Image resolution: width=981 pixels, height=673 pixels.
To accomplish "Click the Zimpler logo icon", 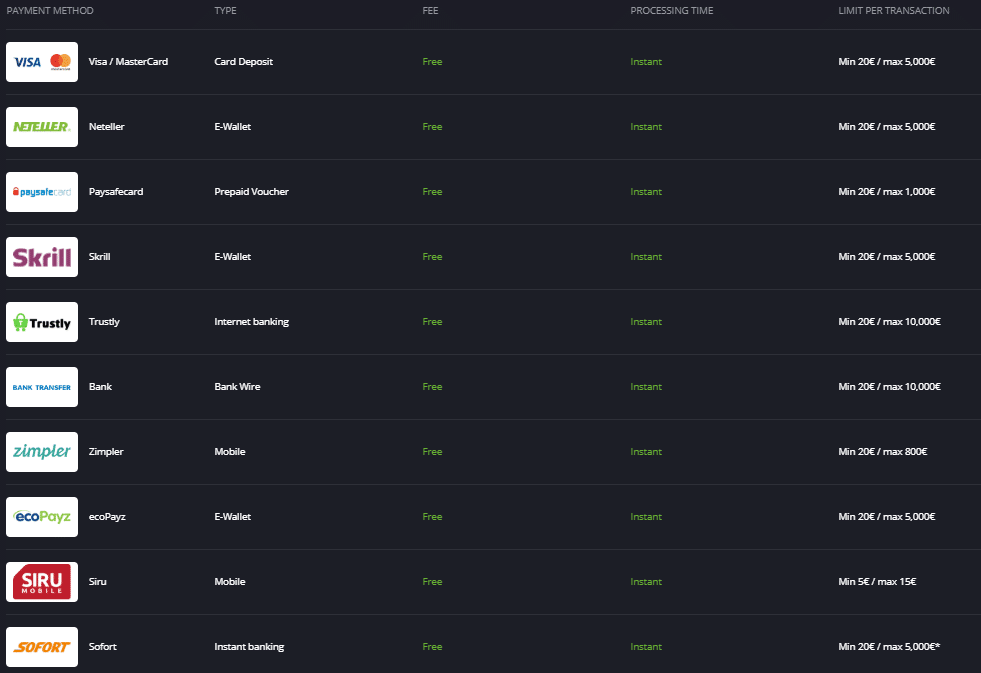I will coord(42,452).
